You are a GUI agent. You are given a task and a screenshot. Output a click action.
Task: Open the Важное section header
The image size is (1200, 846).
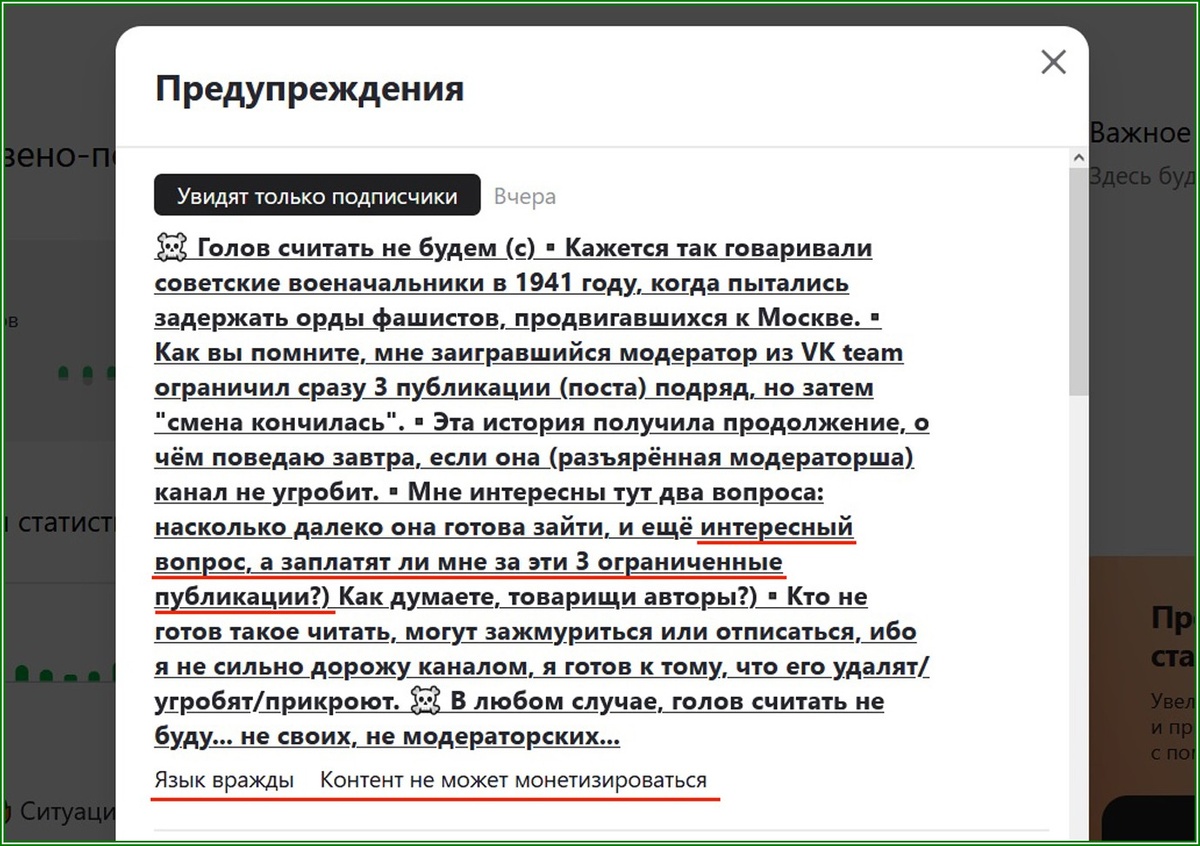pyautogui.click(x=1142, y=131)
